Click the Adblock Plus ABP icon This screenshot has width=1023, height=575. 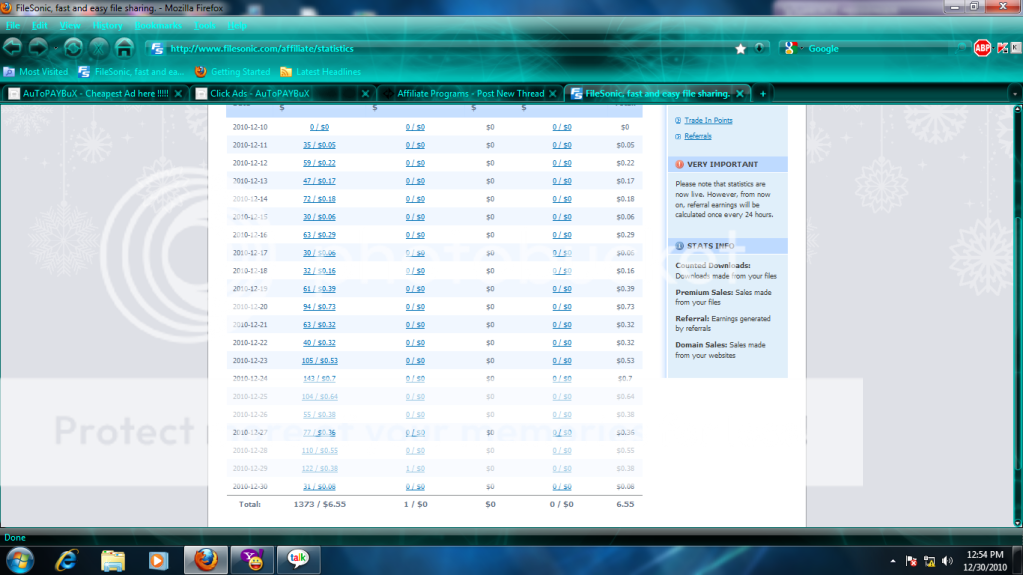click(982, 48)
